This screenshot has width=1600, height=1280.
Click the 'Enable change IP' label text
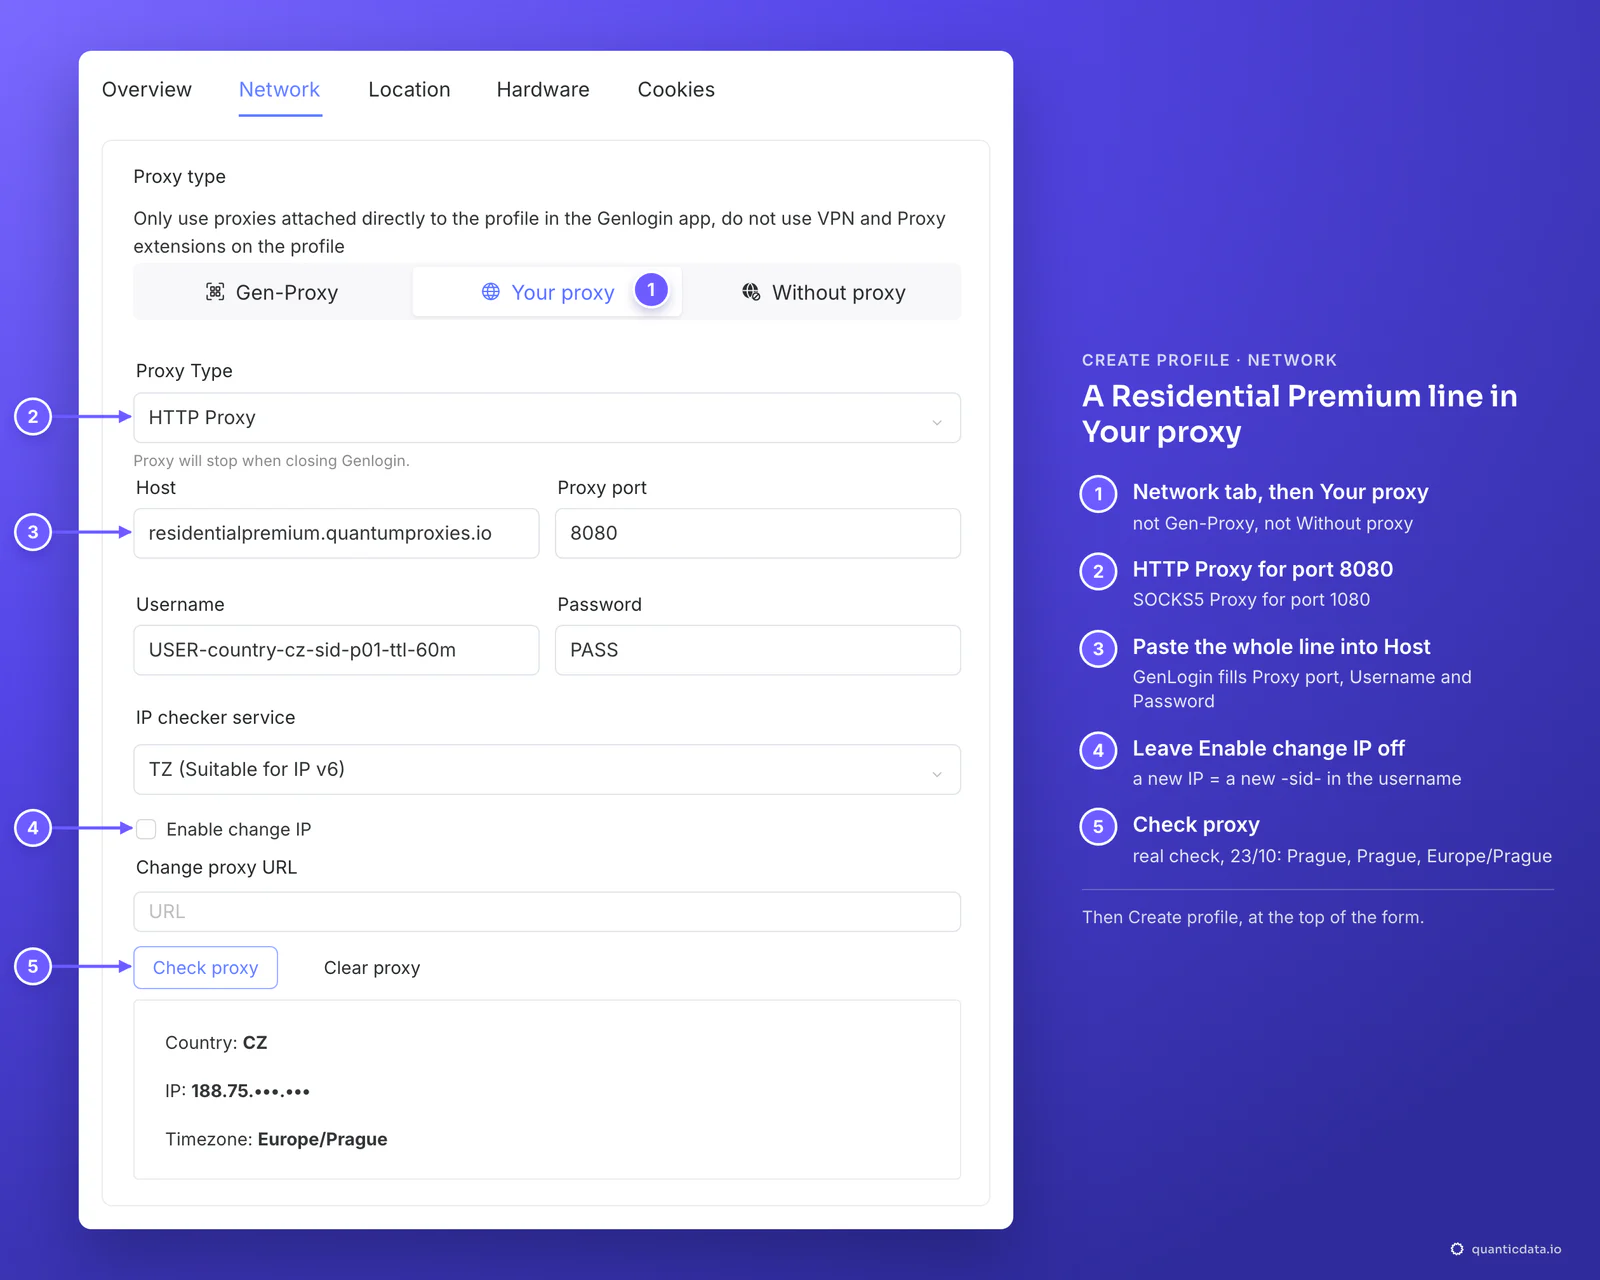coord(239,830)
